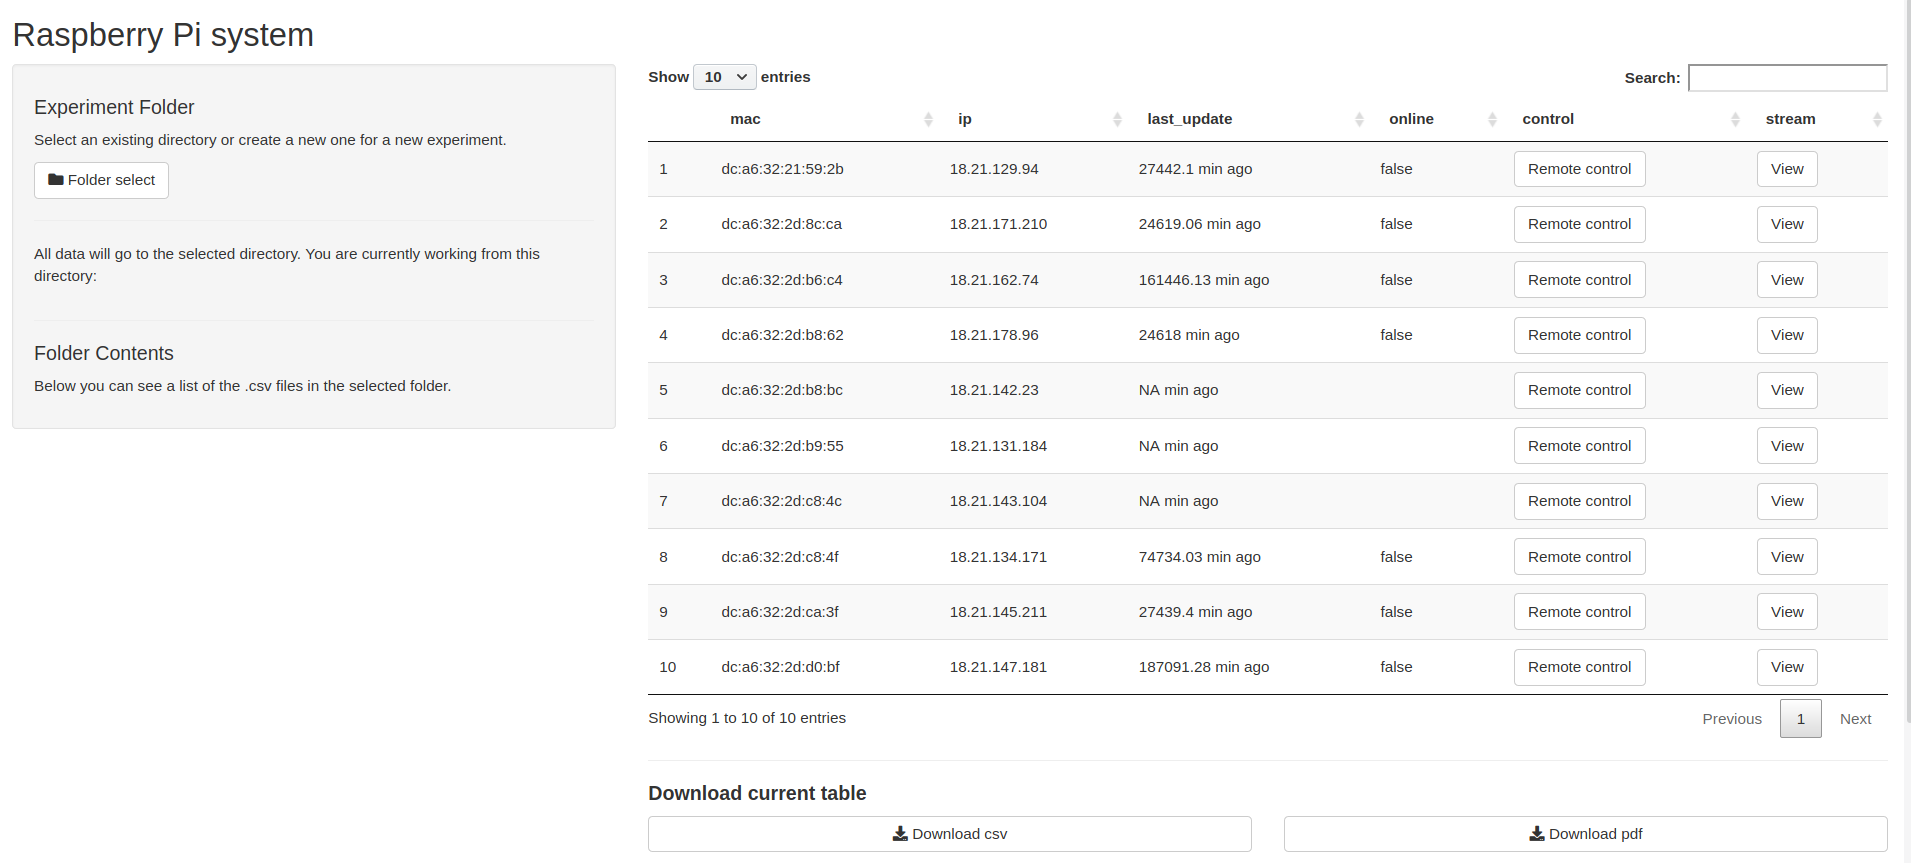1911x863 pixels.
Task: Click the Experiment Folder heading
Action: (x=114, y=107)
